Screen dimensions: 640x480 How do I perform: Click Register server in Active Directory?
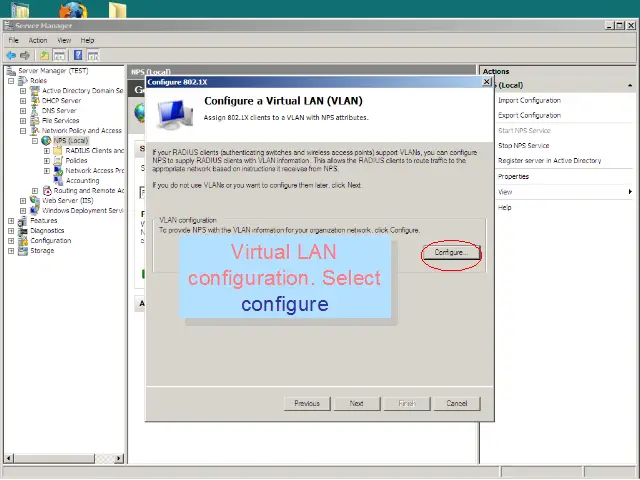pyautogui.click(x=549, y=161)
